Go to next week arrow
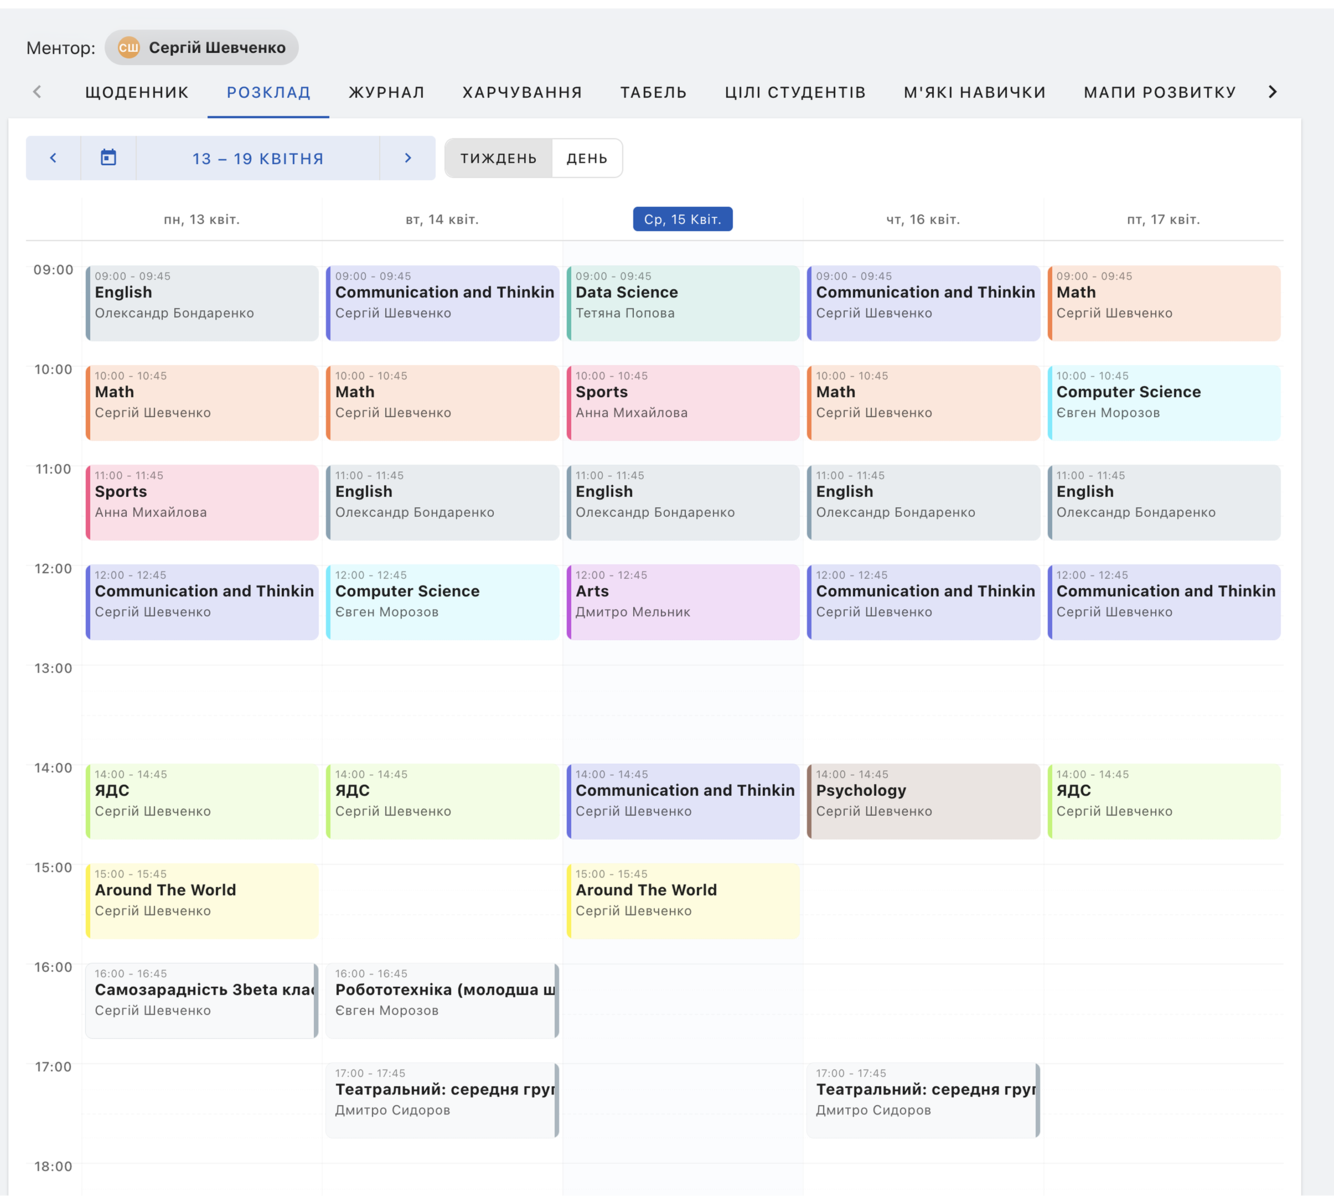Image resolution: width=1334 pixels, height=1204 pixels. [x=407, y=158]
